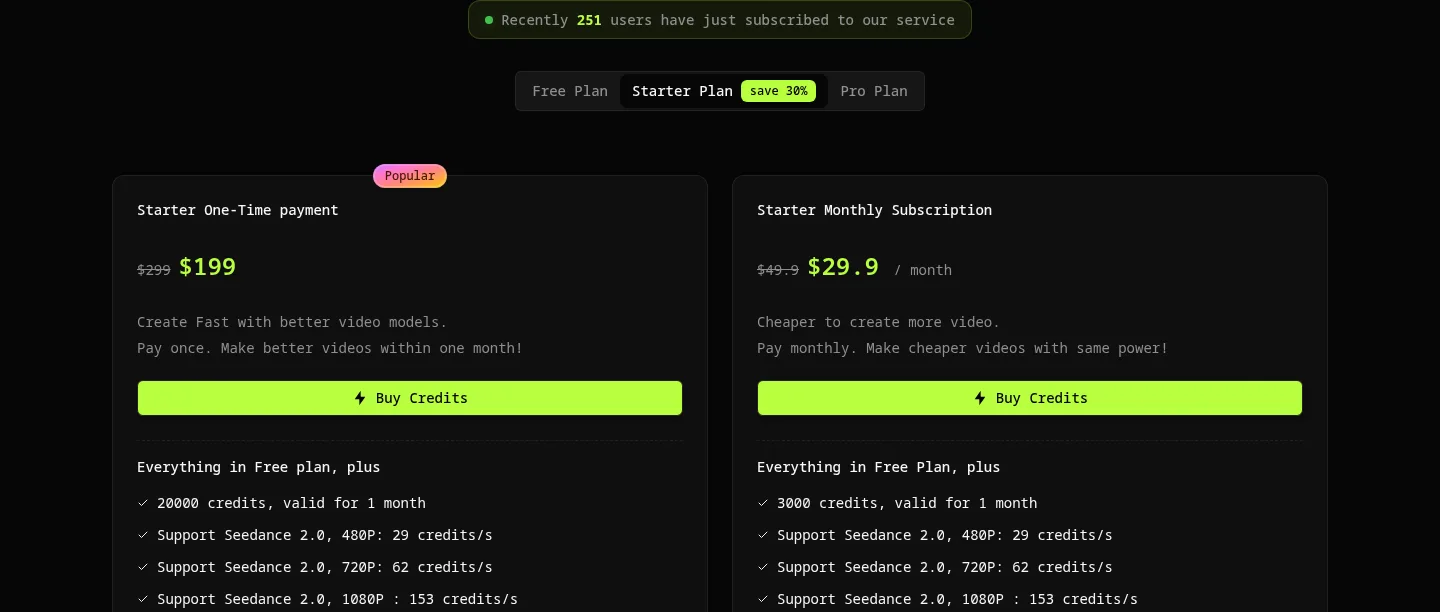The width and height of the screenshot is (1440, 612).
Task: Click the $199 price
Action: (208, 267)
